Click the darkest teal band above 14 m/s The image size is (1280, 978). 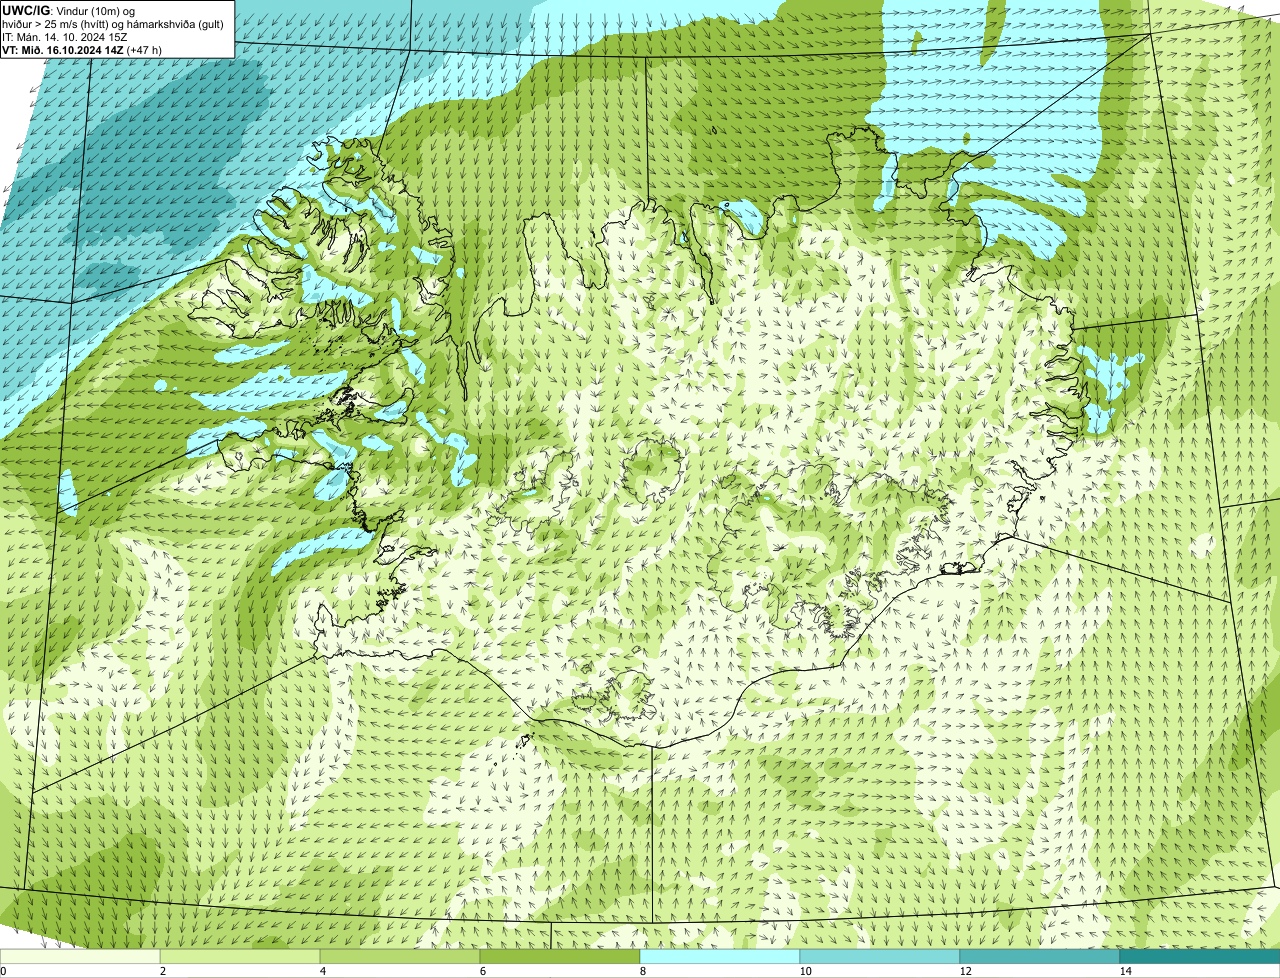click(x=1200, y=956)
